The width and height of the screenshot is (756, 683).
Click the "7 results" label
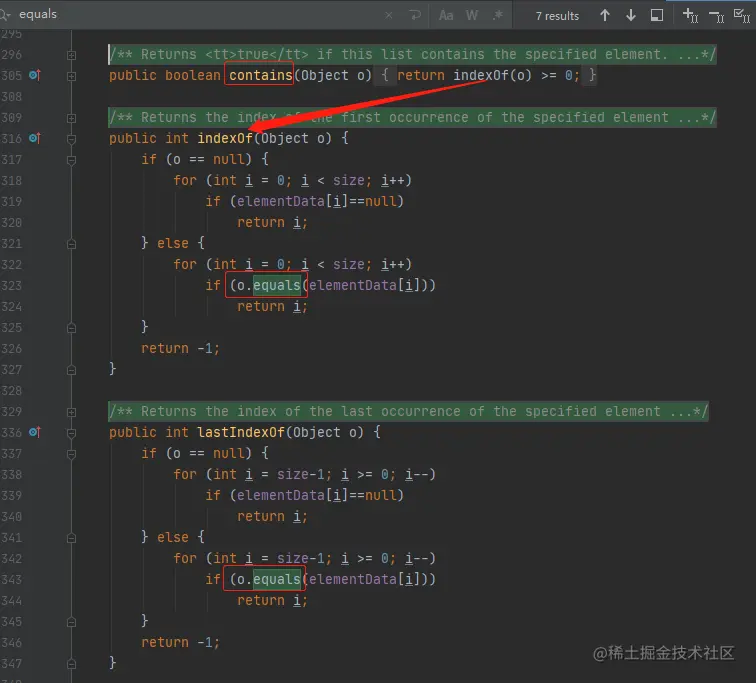click(557, 16)
